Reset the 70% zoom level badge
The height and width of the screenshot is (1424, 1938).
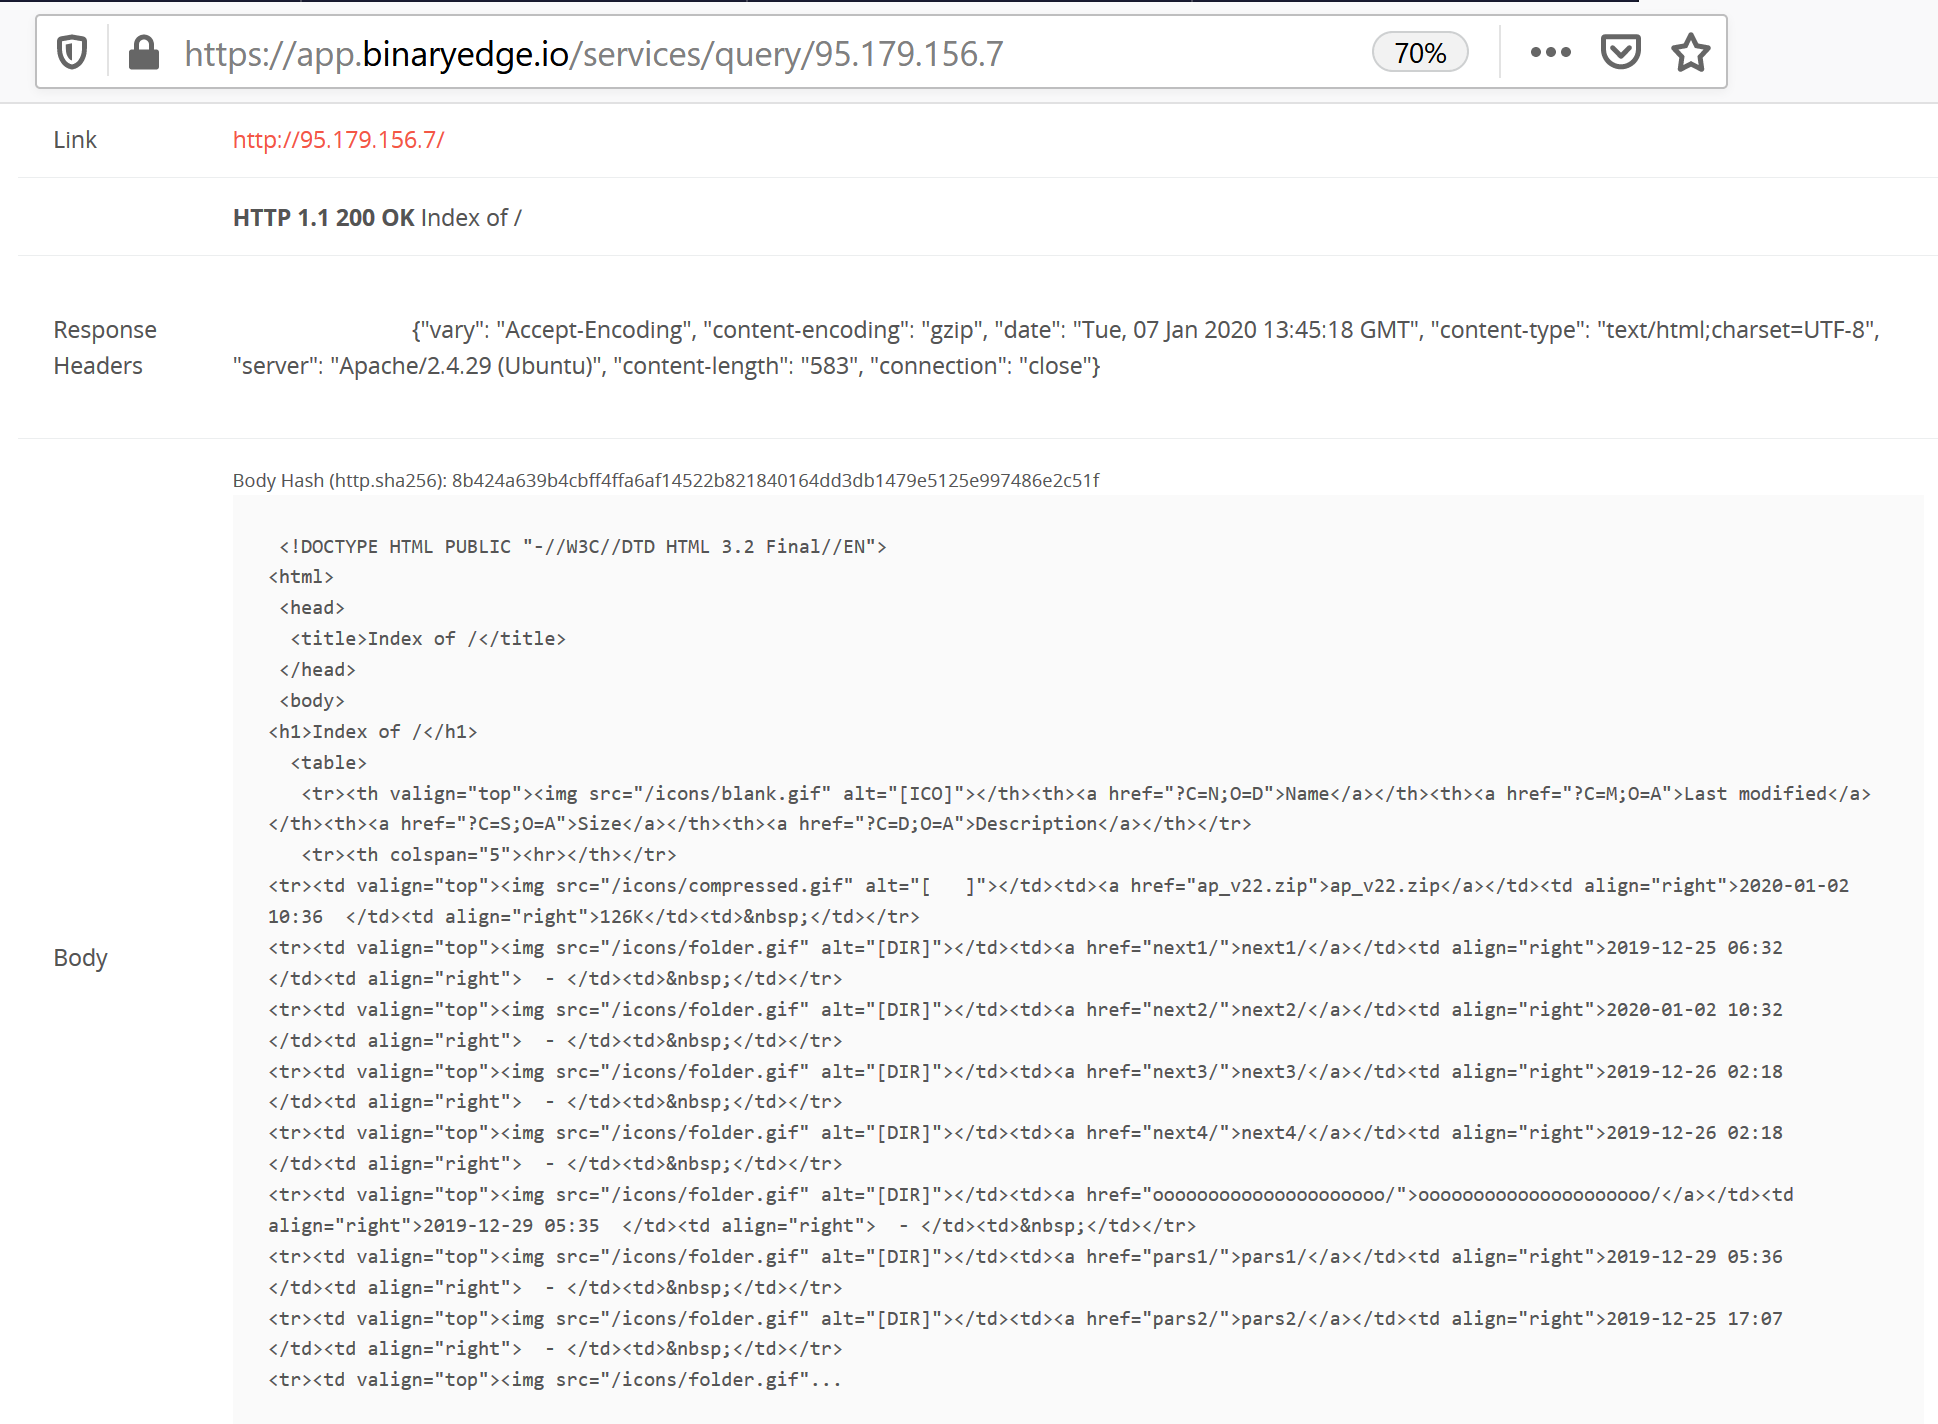pos(1420,53)
